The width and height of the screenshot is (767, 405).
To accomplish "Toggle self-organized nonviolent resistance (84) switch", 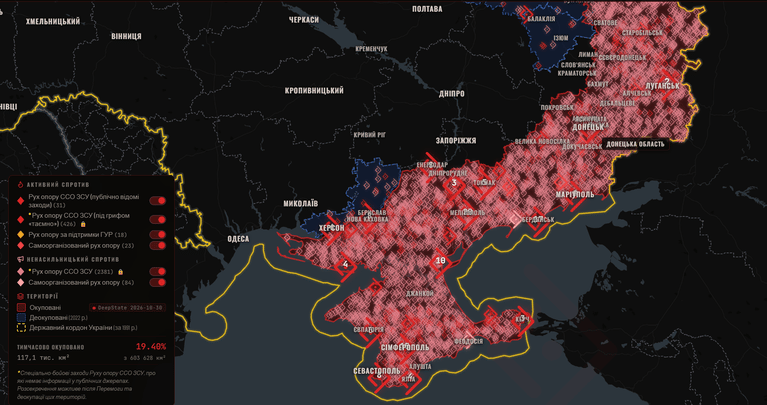I will [158, 282].
